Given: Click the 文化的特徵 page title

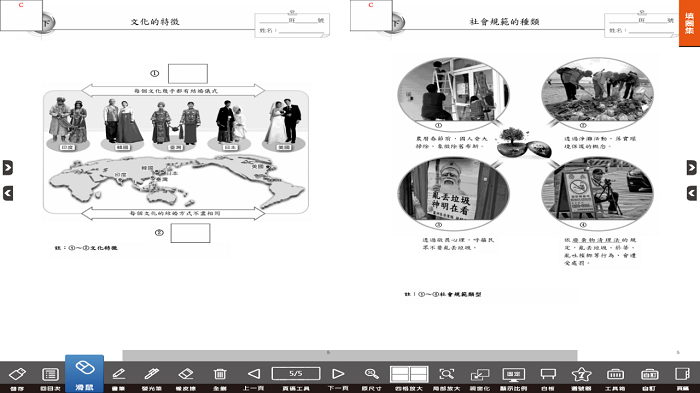Looking at the screenshot, I should [x=155, y=21].
